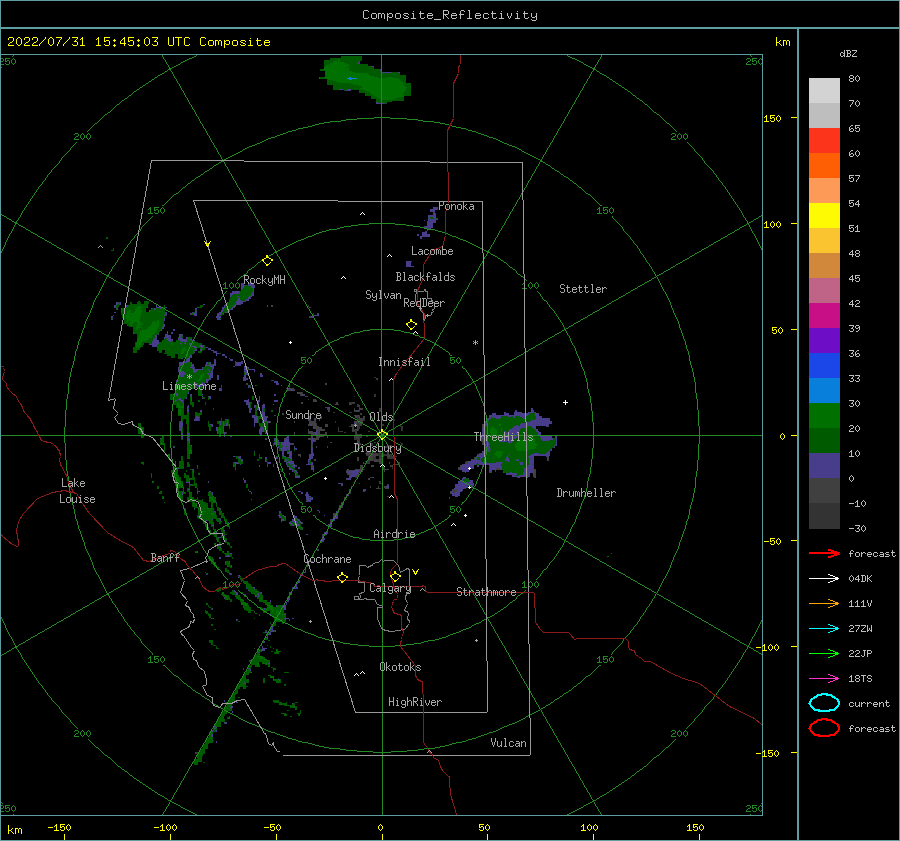Screen dimensions: 900x841
Task: Click the 60 dBZ red swatch
Action: click(x=824, y=141)
